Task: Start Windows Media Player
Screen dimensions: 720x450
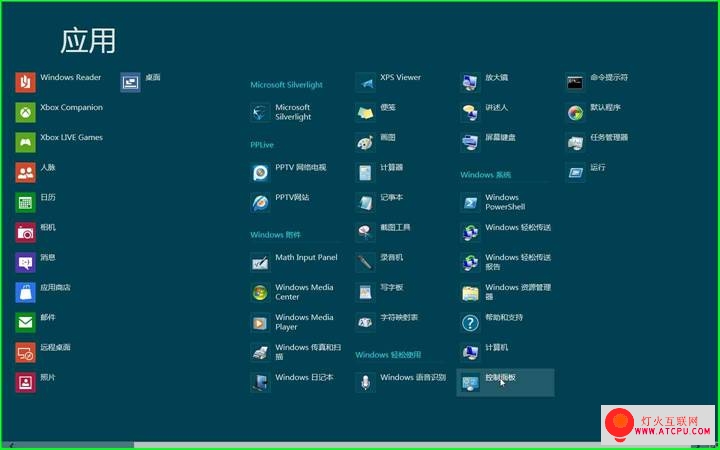Action: point(292,322)
